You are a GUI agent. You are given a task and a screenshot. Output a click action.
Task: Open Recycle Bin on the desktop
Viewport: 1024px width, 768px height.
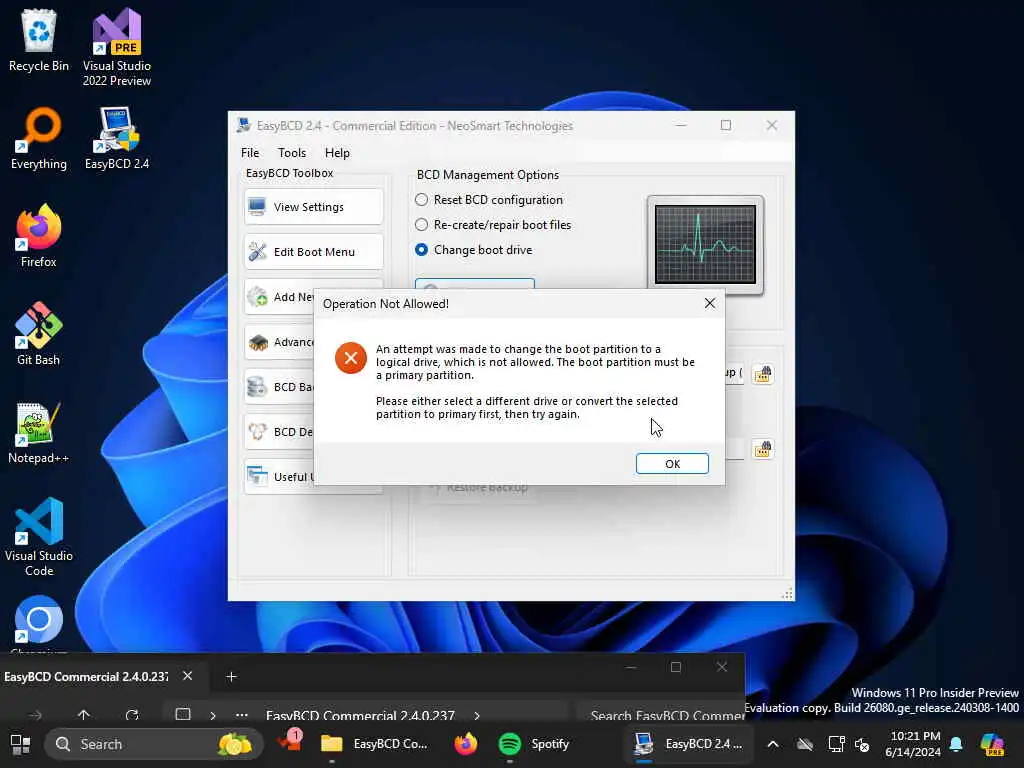tap(39, 40)
